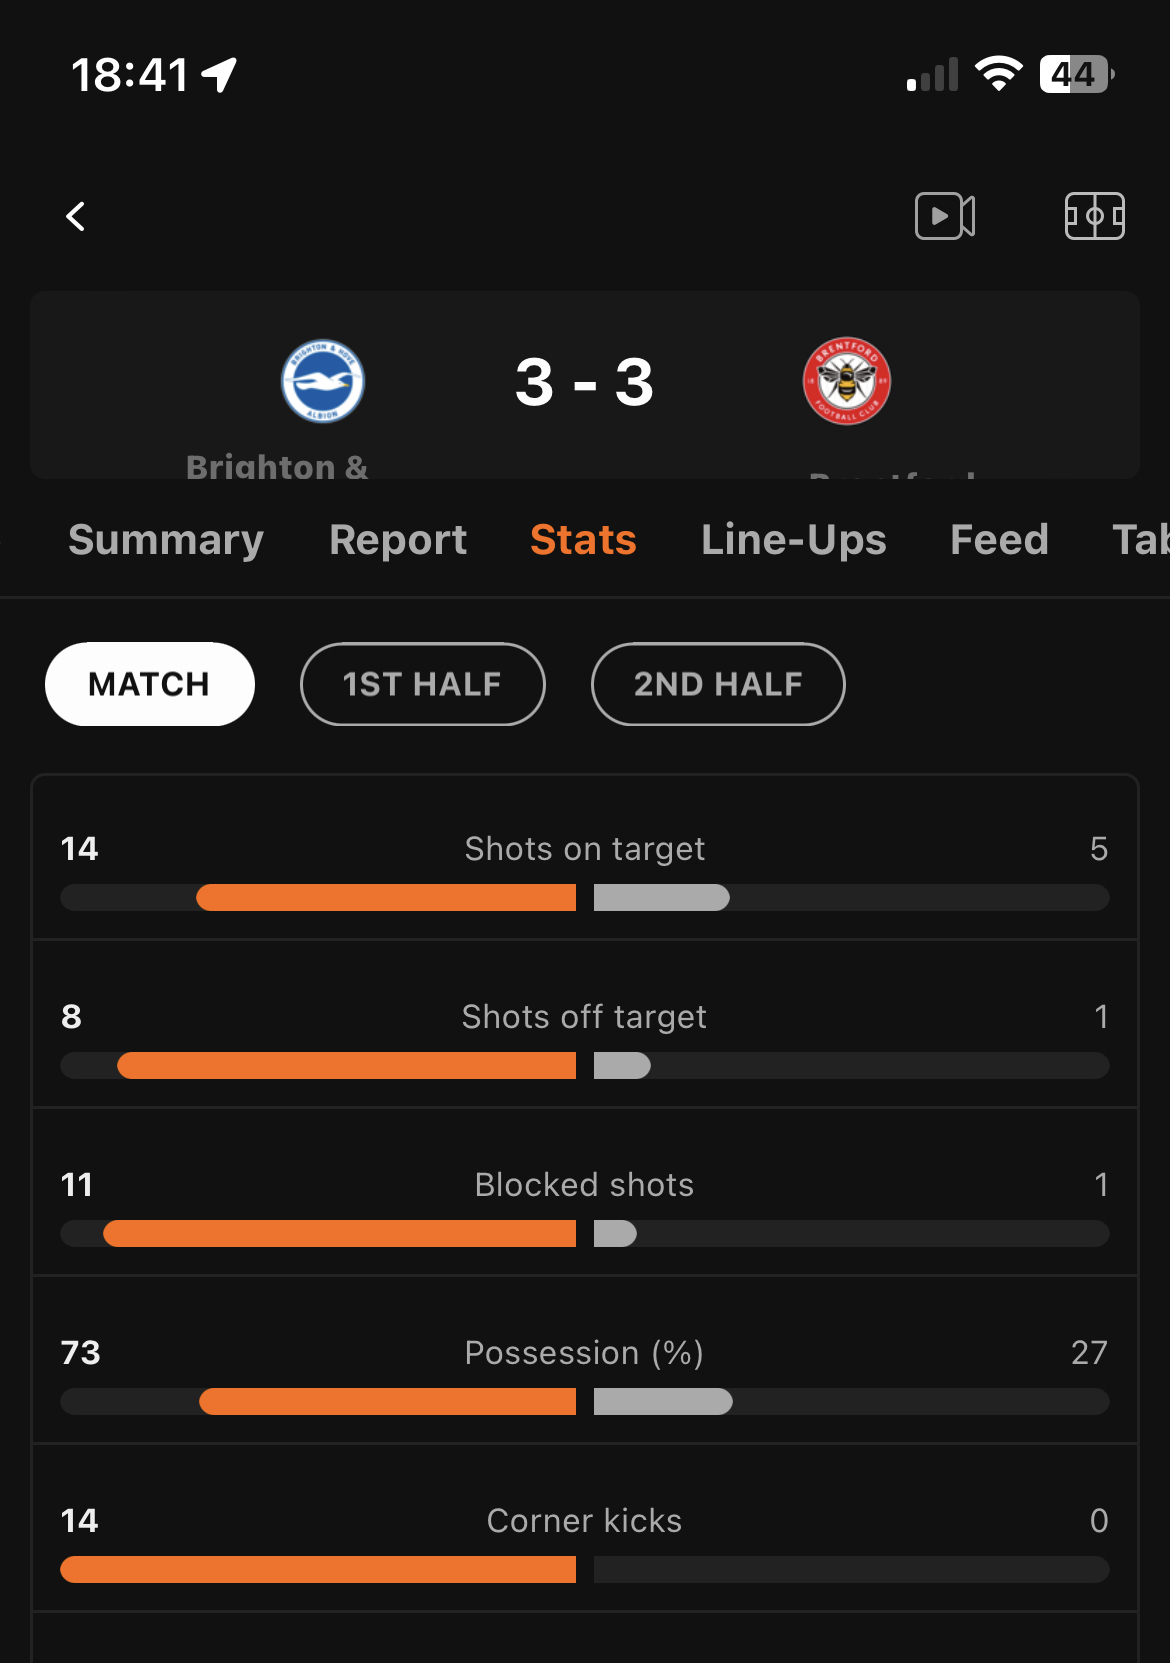Tap the Shots on target row label

click(585, 849)
